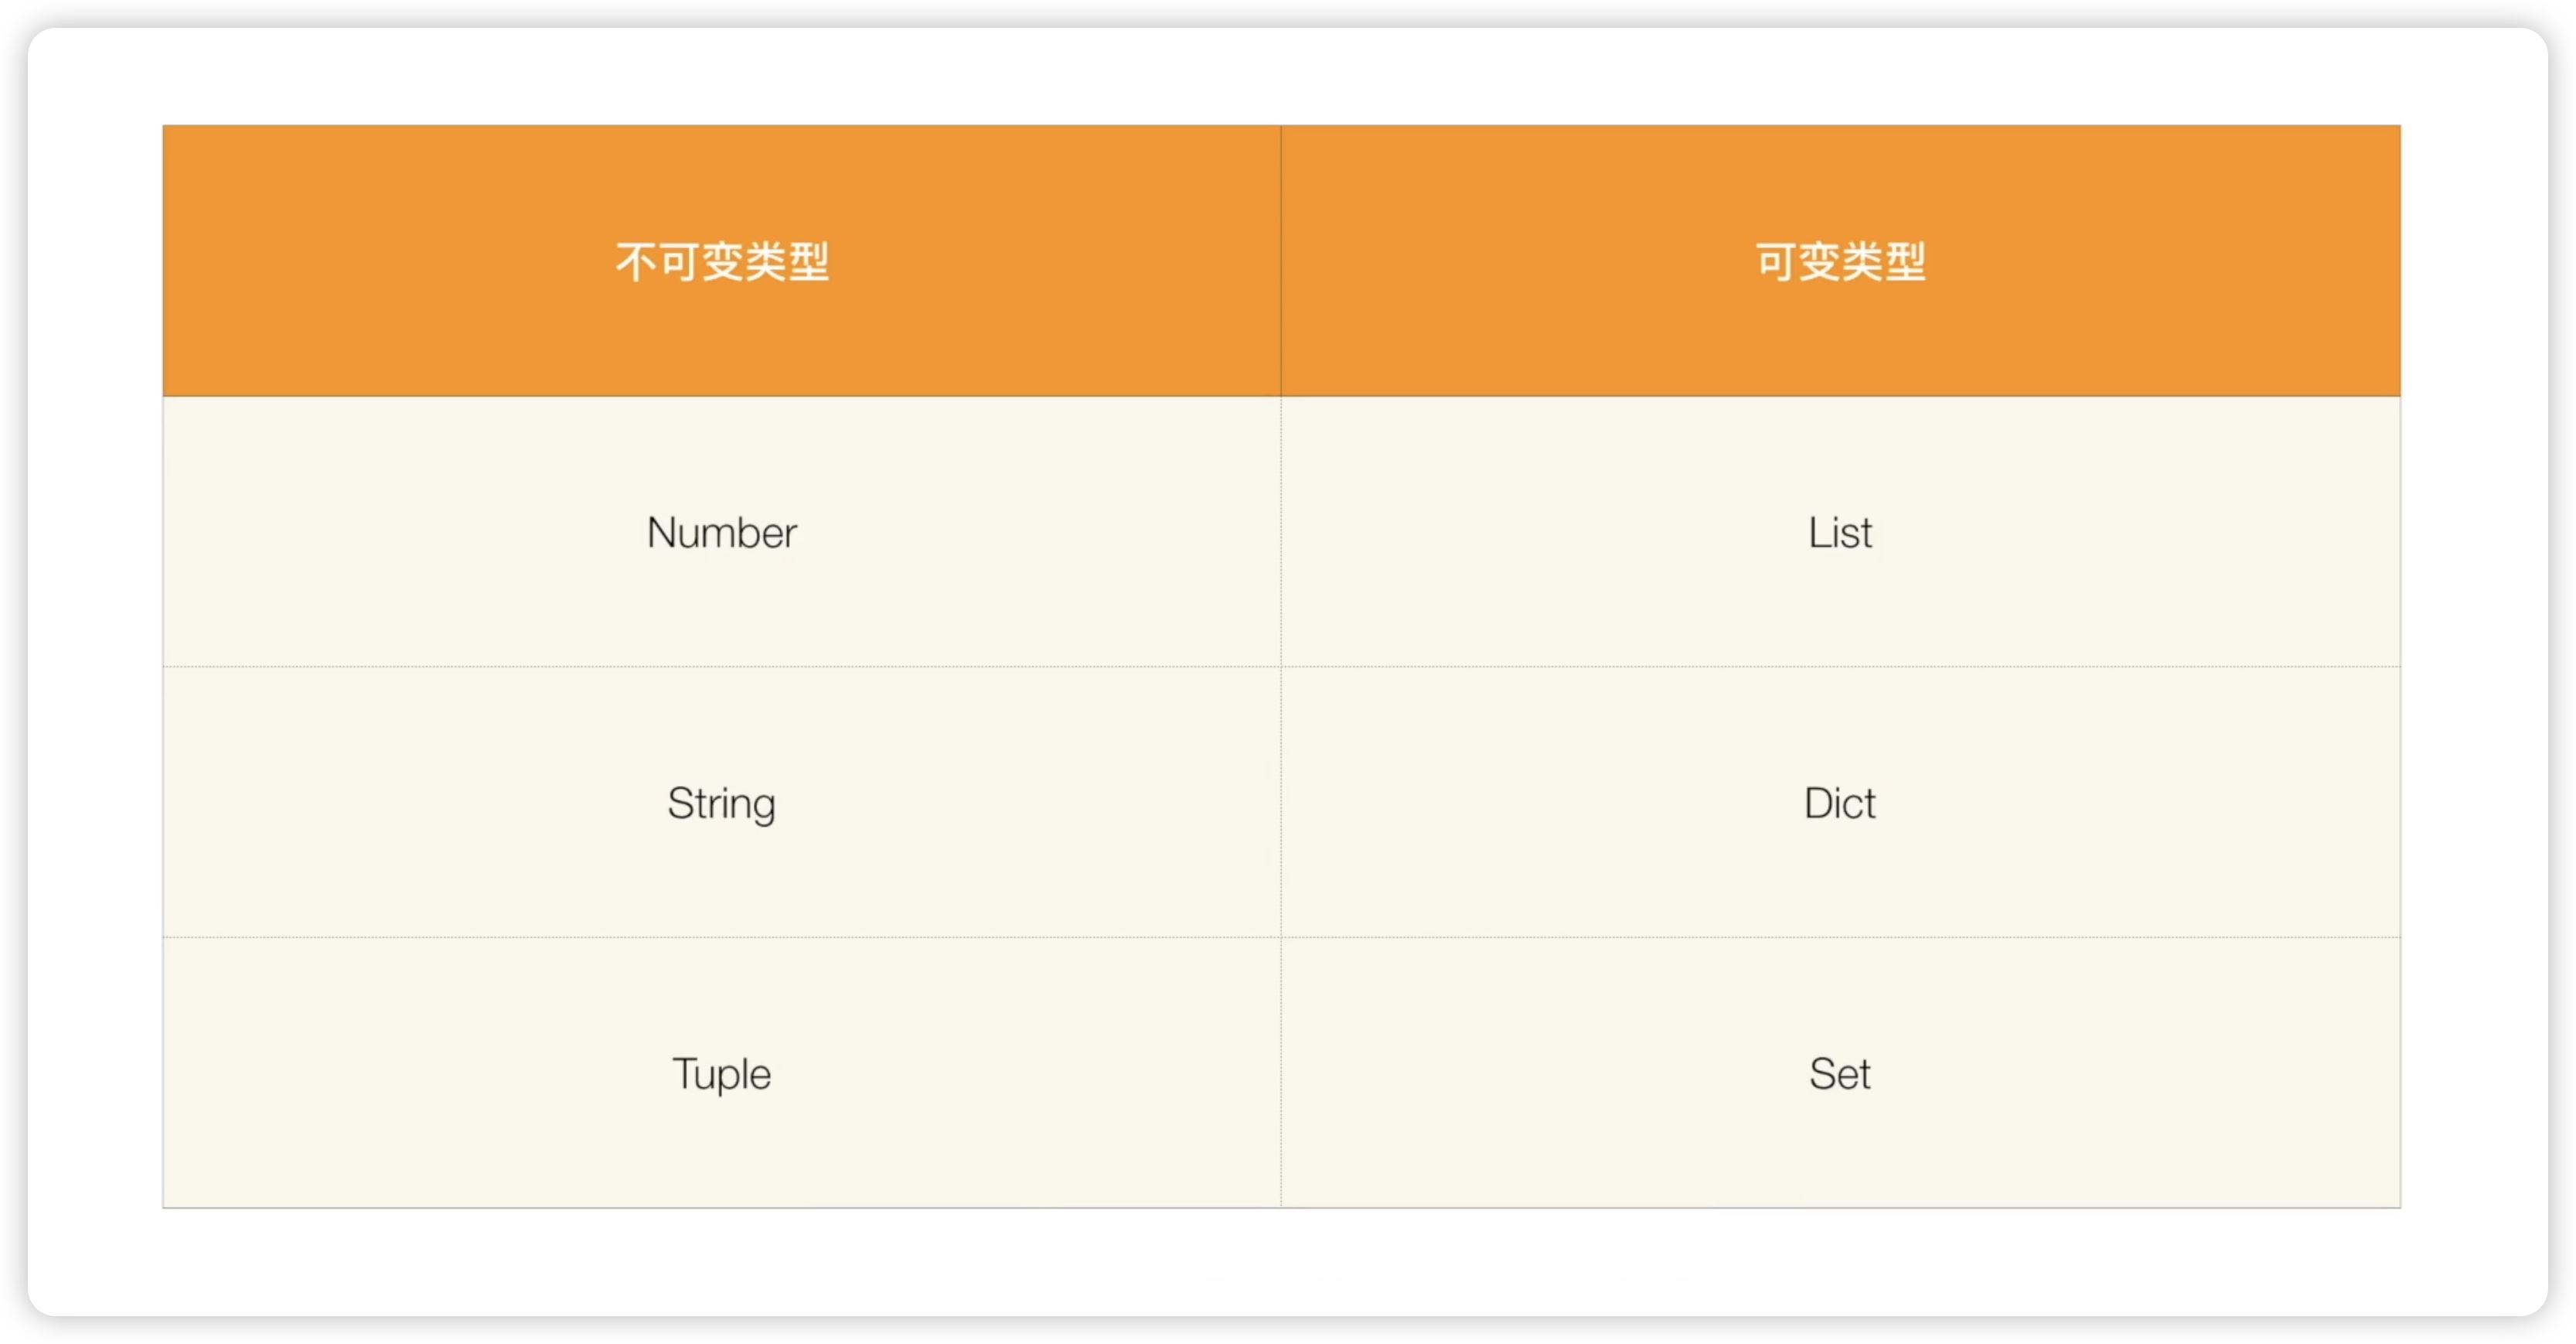Click the column divider between String and Dict
2576x1344 pixels.
coord(1281,803)
